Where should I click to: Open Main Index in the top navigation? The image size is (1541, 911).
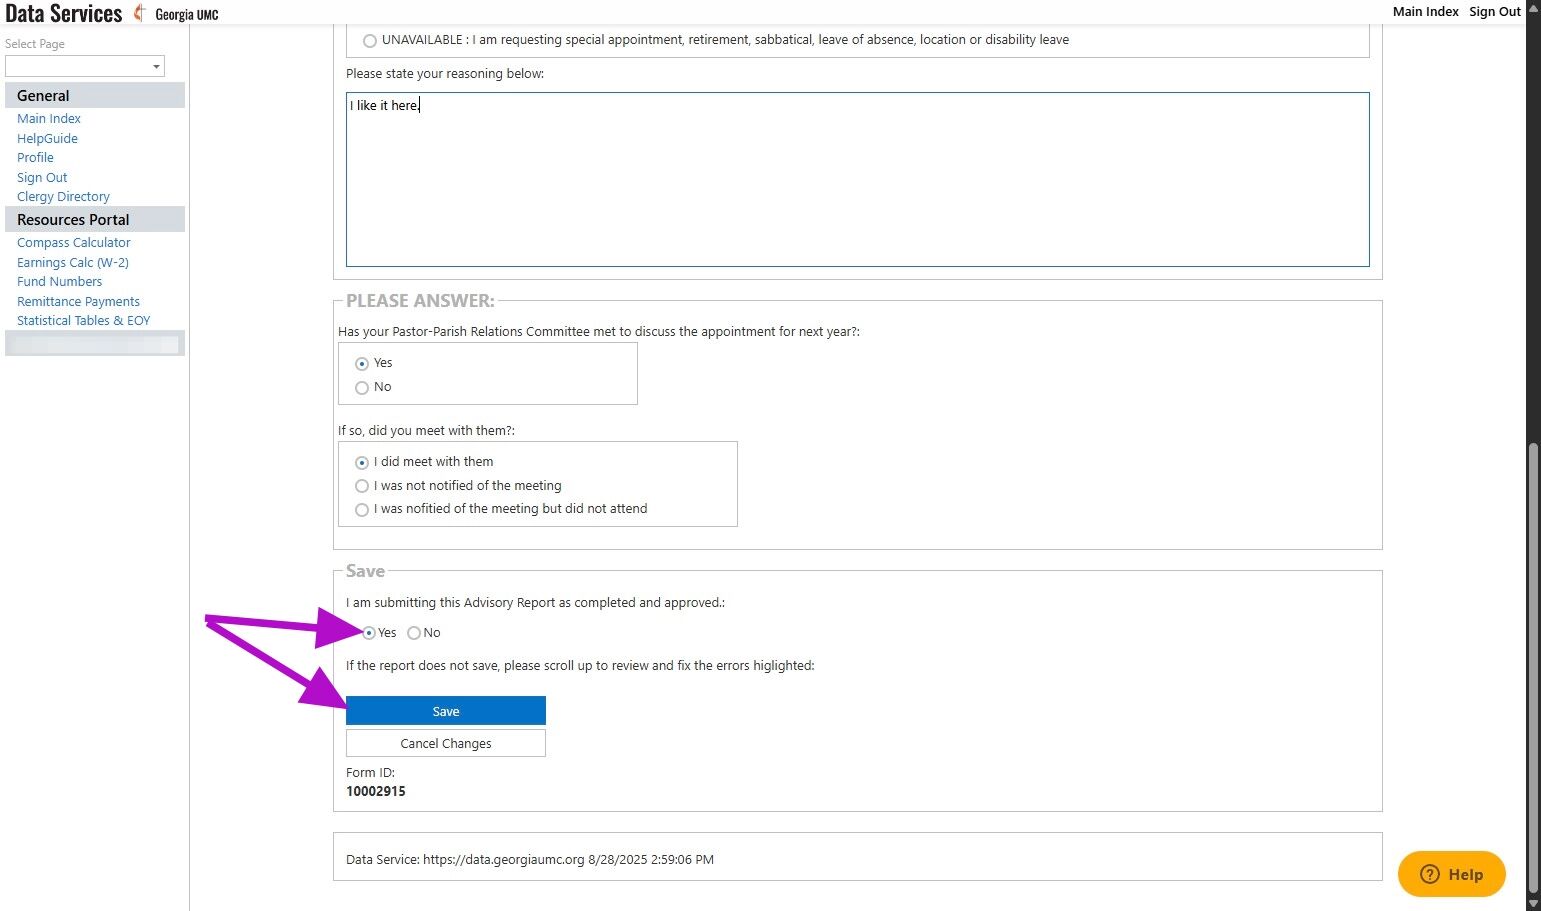[x=1425, y=12]
